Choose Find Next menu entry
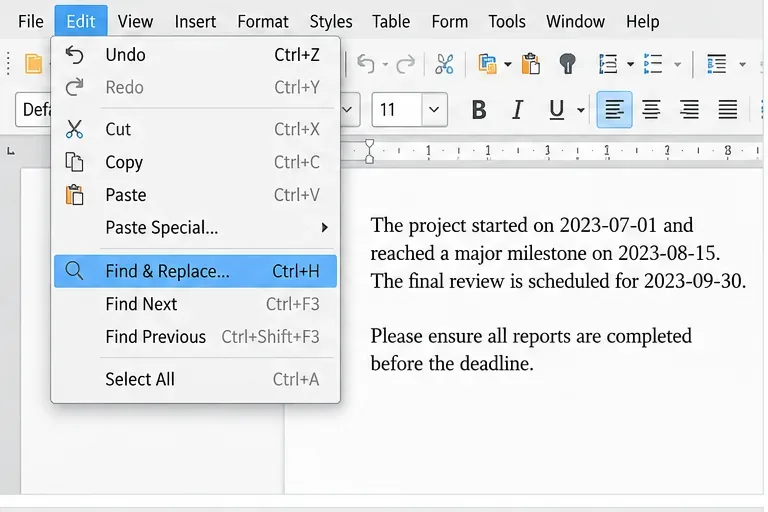Image resolution: width=768 pixels, height=512 pixels. 195,304
